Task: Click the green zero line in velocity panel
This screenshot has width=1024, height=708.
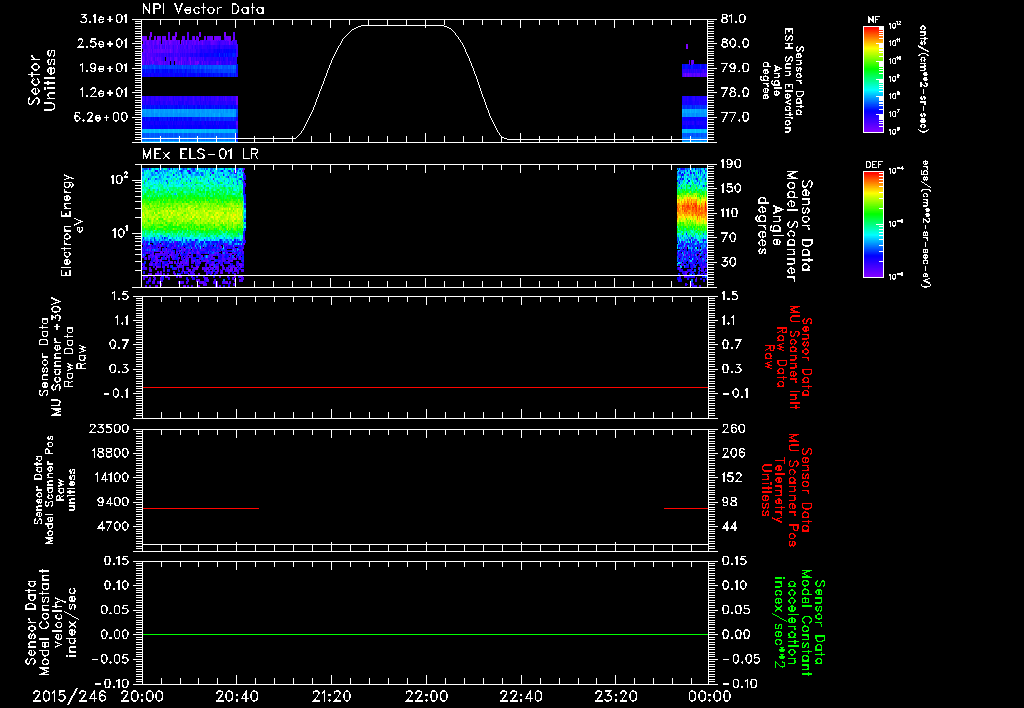Action: (425, 634)
